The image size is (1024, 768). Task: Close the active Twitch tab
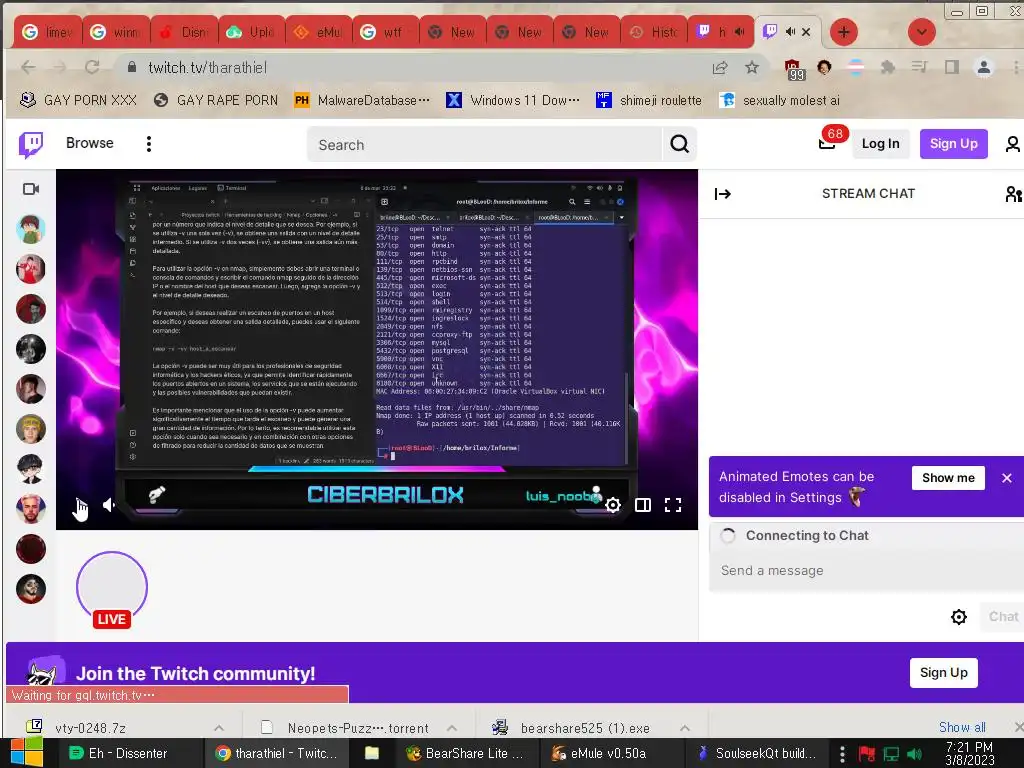point(806,32)
